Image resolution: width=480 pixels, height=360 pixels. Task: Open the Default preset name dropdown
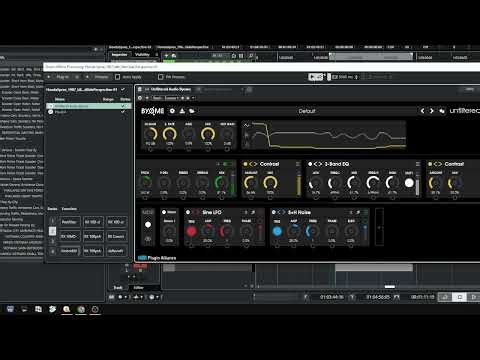point(307,111)
